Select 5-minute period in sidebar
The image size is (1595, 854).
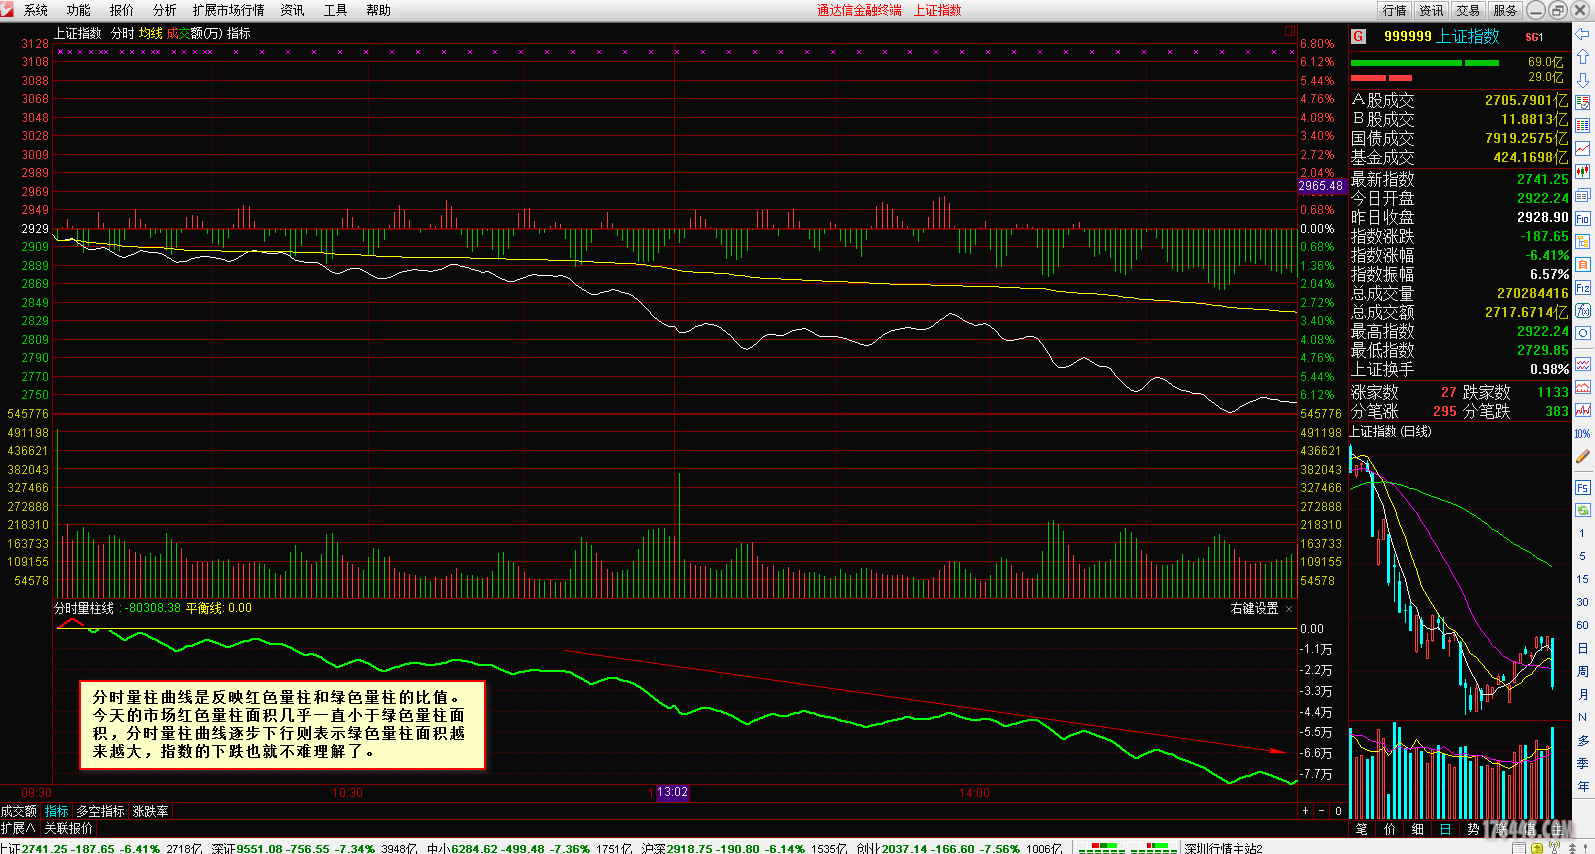point(1583,556)
